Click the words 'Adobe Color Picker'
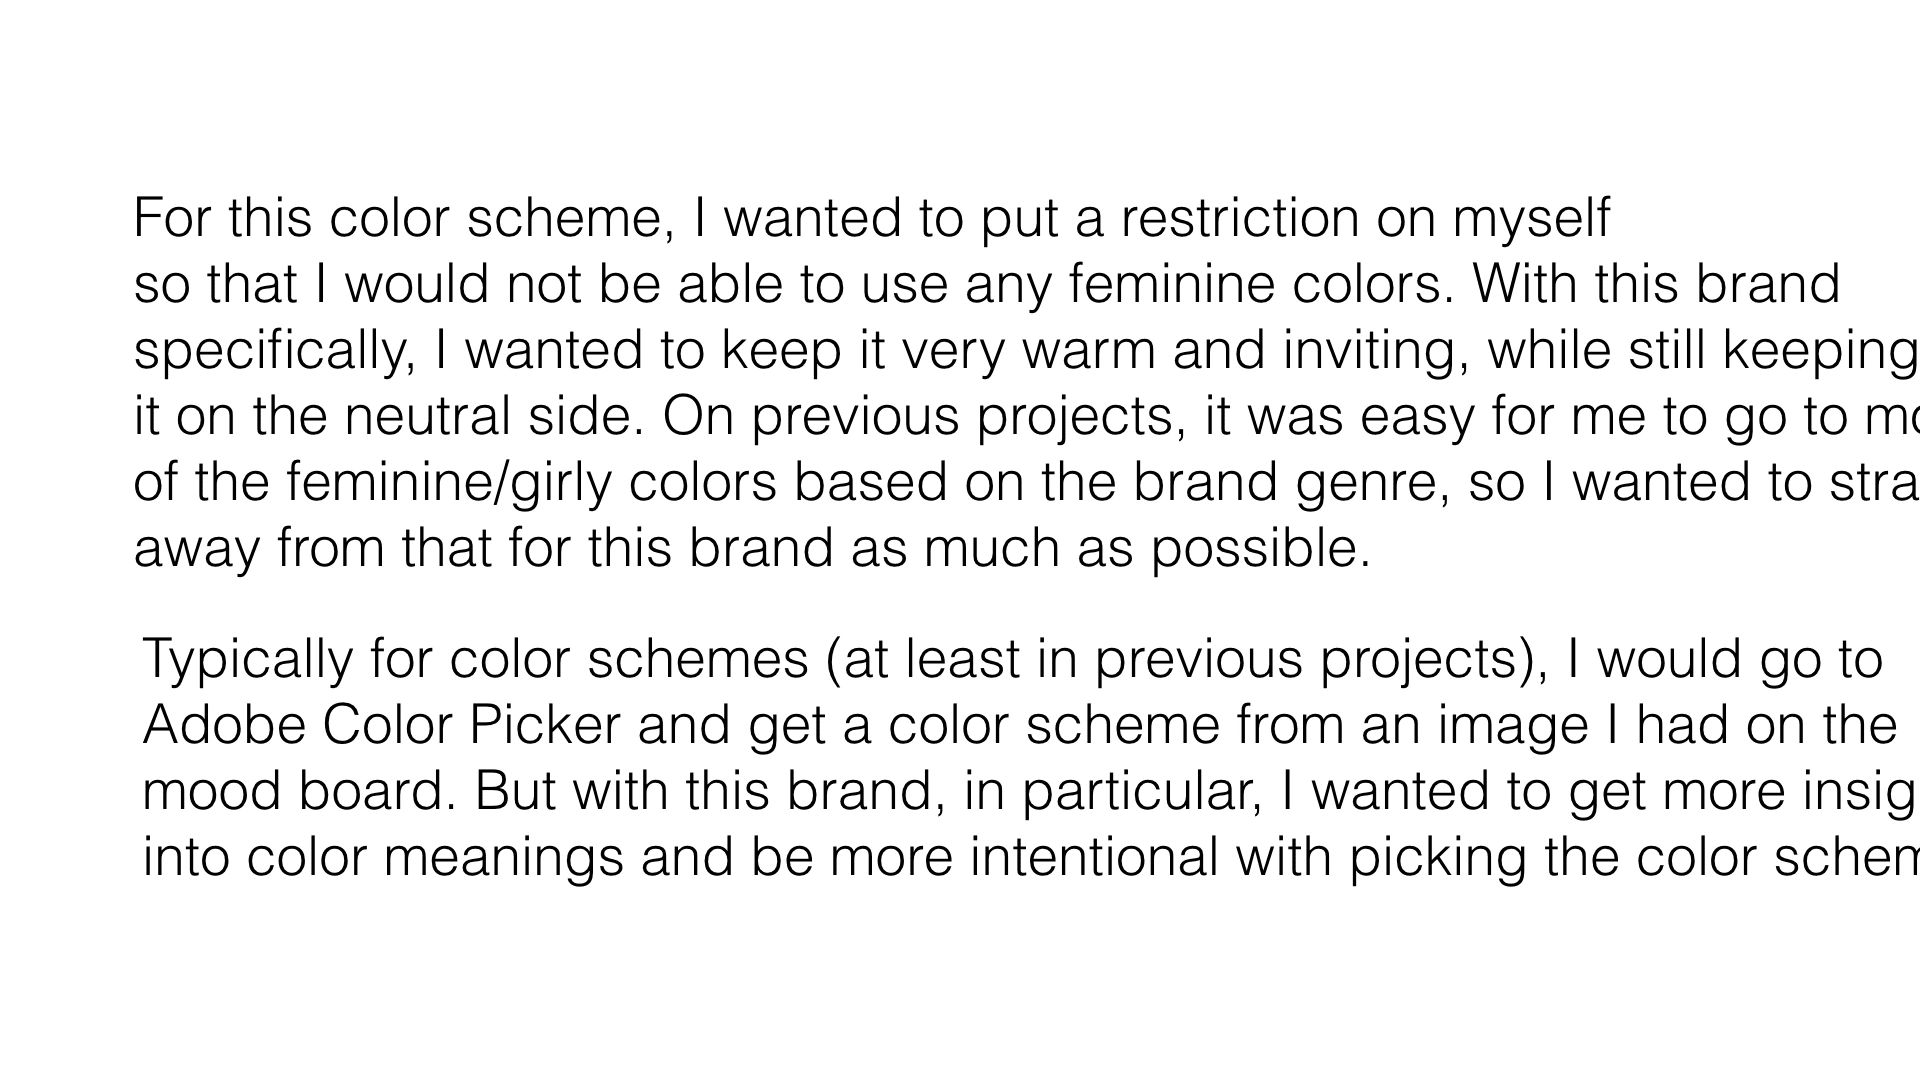Screen dimensions: 1920x1080 coord(382,726)
